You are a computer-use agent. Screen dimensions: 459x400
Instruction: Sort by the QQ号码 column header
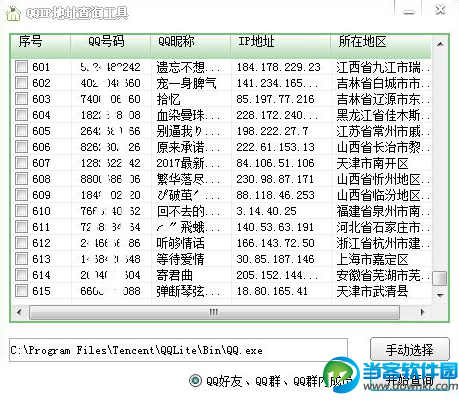click(x=110, y=45)
